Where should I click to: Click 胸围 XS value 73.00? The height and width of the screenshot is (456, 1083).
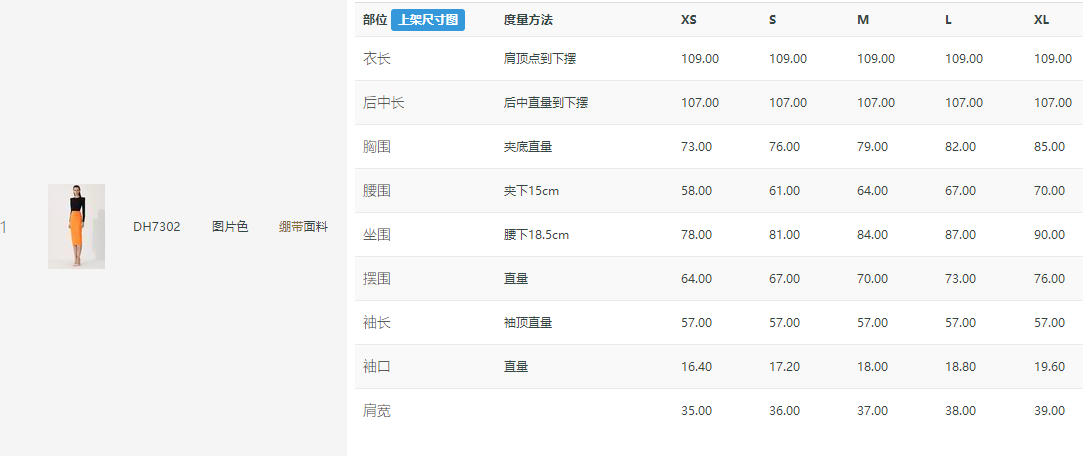tap(696, 146)
